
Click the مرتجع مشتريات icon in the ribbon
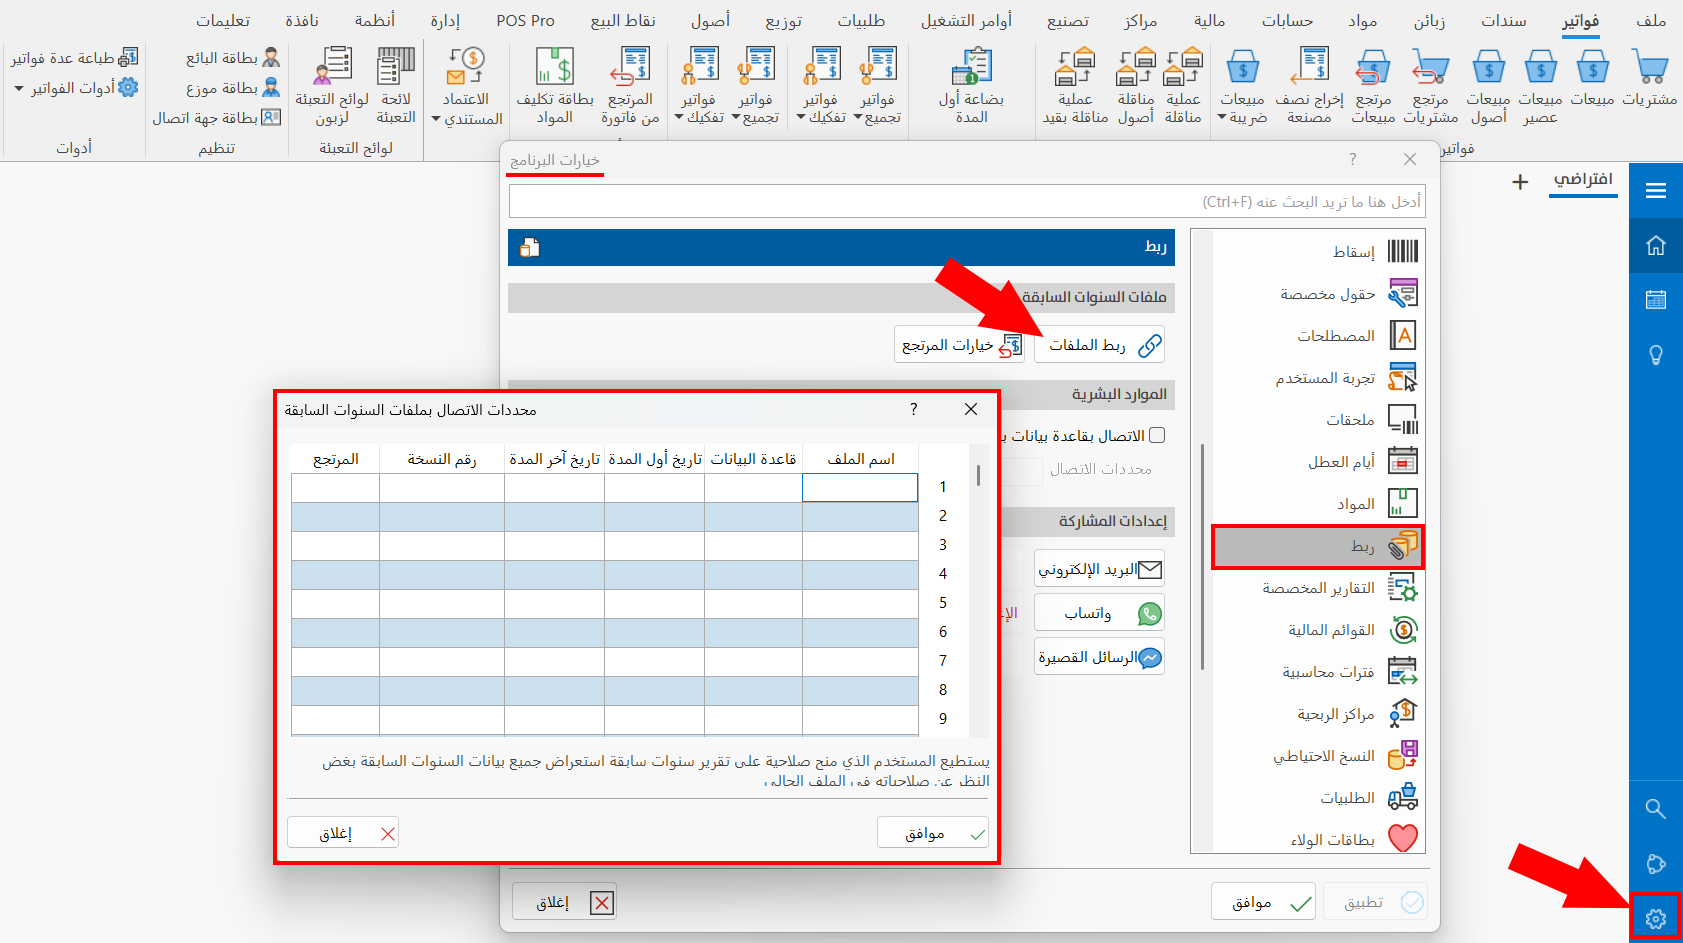coord(1430,85)
